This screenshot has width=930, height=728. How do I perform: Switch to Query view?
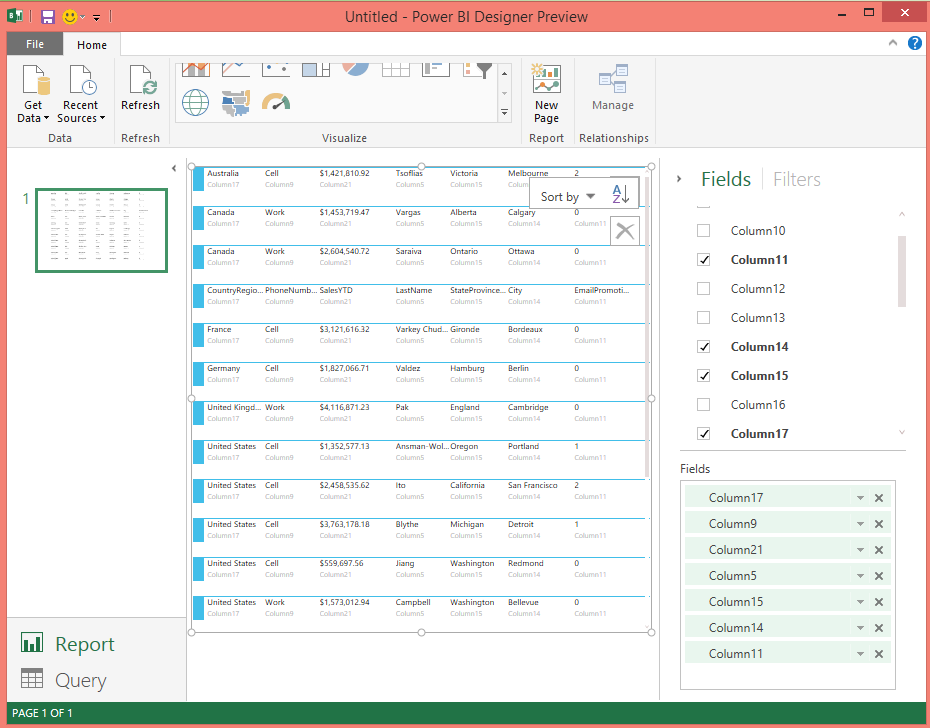[64, 680]
